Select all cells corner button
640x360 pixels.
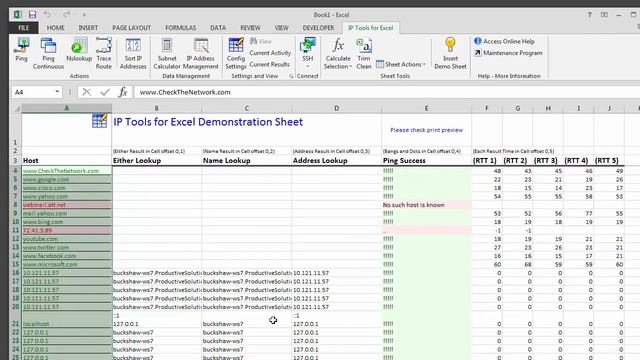pos(16,109)
